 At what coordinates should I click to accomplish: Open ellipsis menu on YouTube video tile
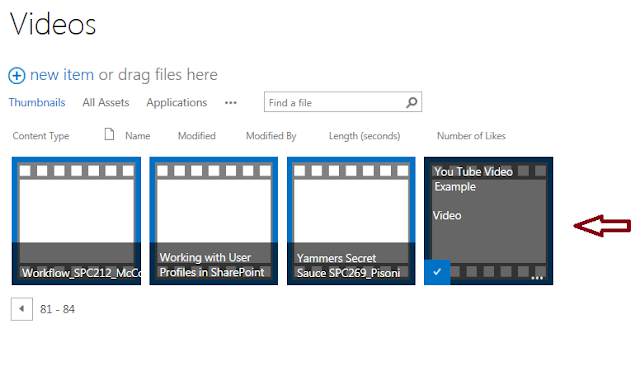537,277
